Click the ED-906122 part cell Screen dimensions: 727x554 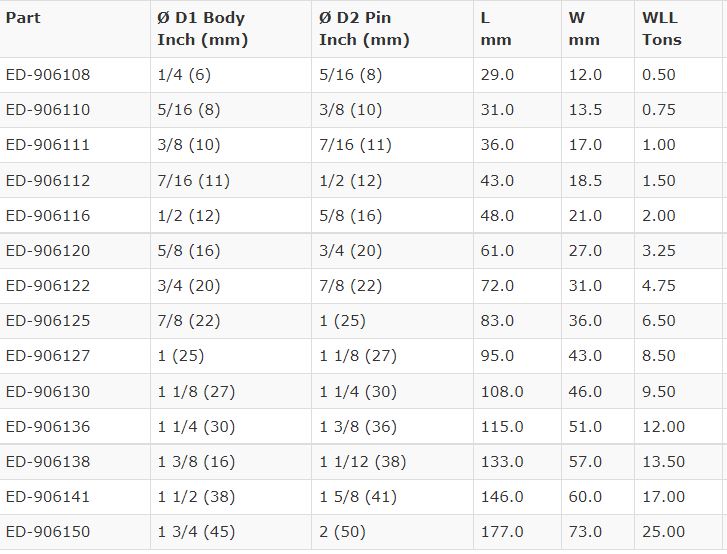(48, 286)
